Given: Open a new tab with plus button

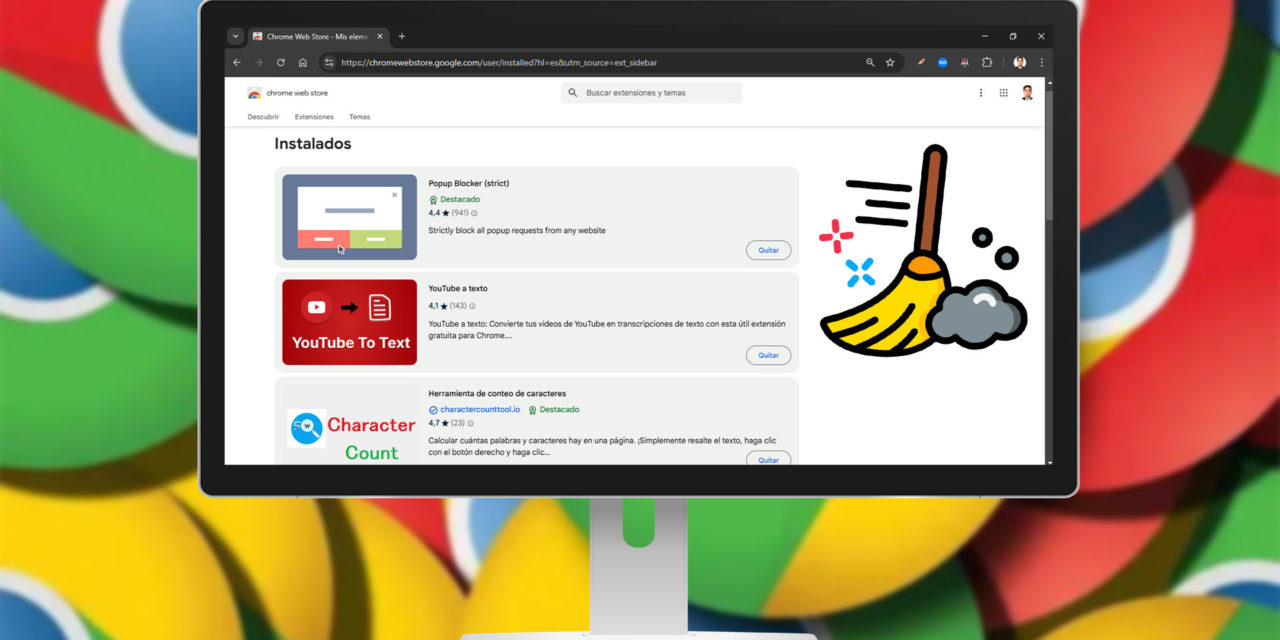Looking at the screenshot, I should tap(402, 36).
